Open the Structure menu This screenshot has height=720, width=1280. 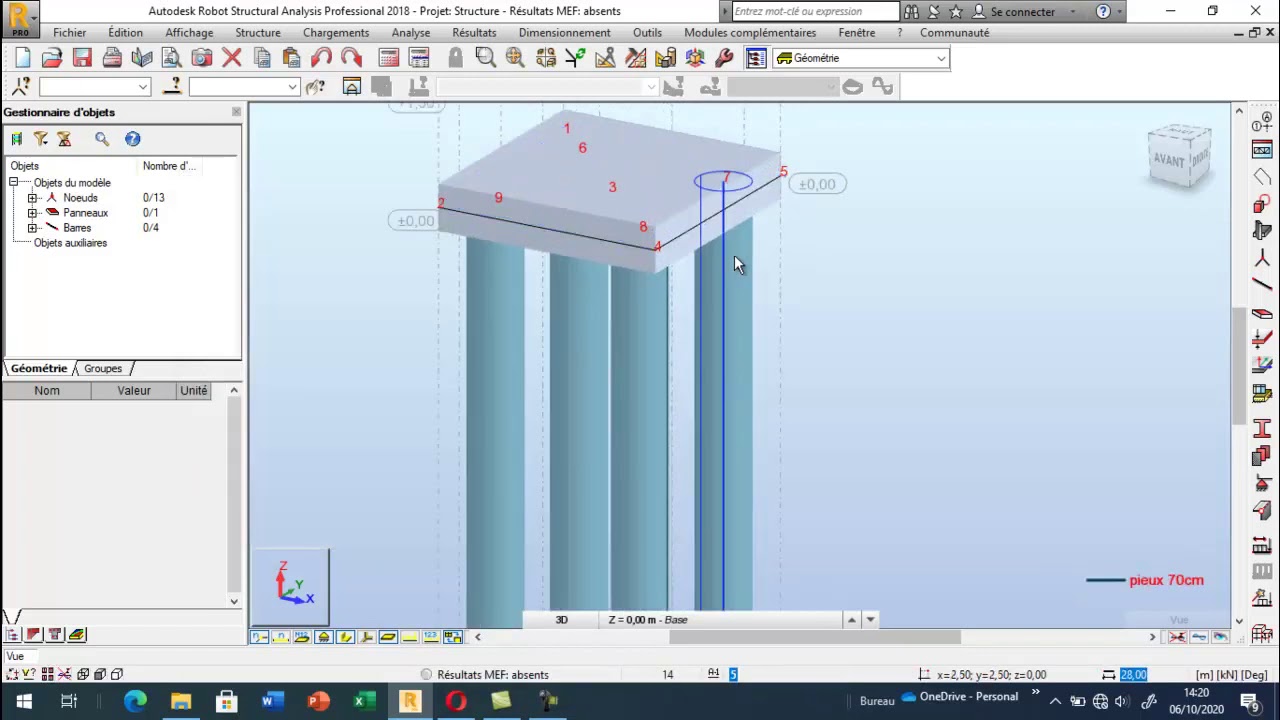click(258, 33)
